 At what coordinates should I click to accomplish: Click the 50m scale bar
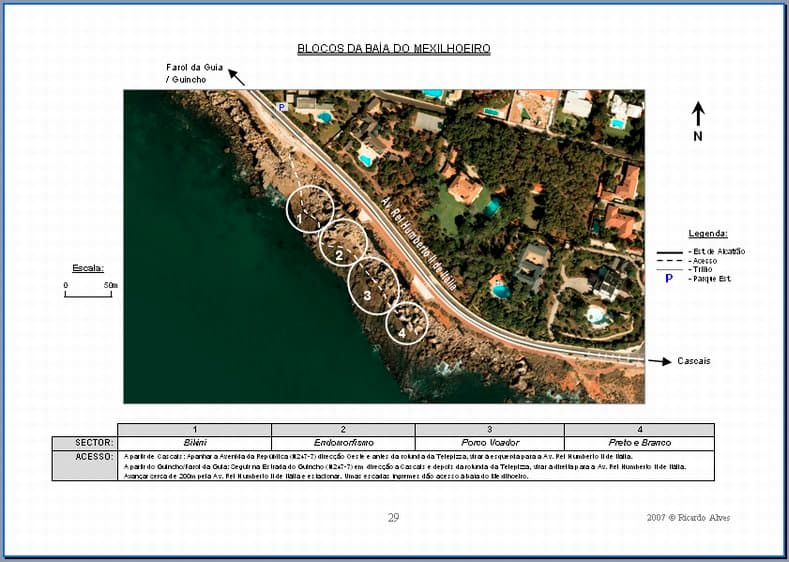[x=90, y=294]
